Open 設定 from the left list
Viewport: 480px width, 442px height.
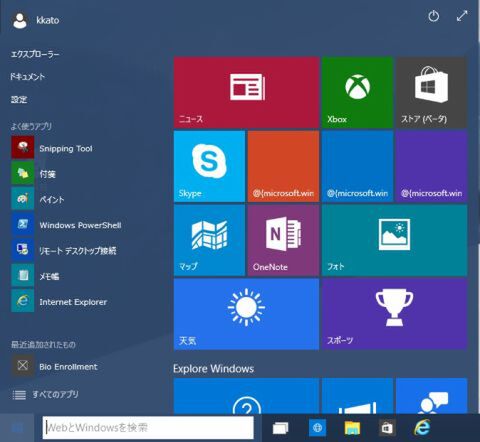point(19,99)
